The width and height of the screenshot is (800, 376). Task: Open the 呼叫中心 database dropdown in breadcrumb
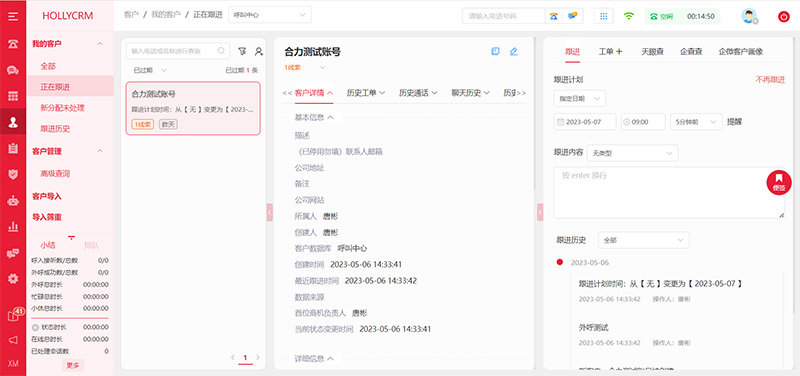tap(270, 15)
